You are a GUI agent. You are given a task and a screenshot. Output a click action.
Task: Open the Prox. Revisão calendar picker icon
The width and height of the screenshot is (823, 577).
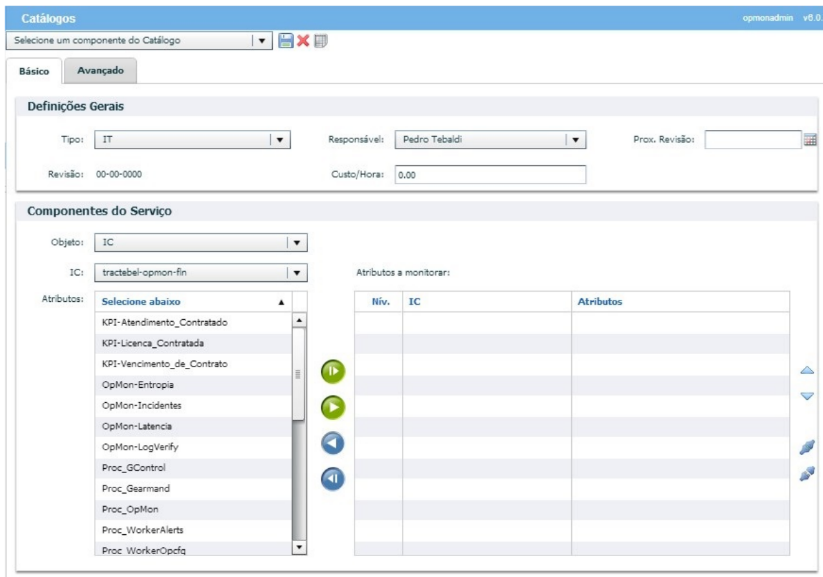(x=810, y=141)
